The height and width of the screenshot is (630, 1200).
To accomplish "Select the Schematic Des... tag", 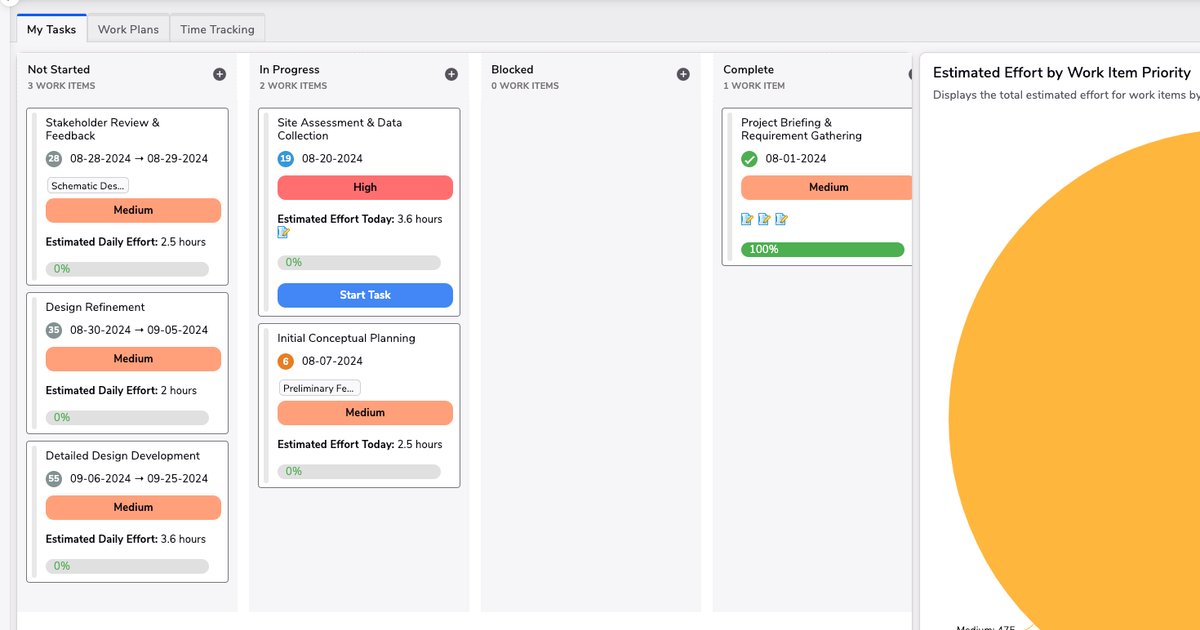I will (88, 186).
